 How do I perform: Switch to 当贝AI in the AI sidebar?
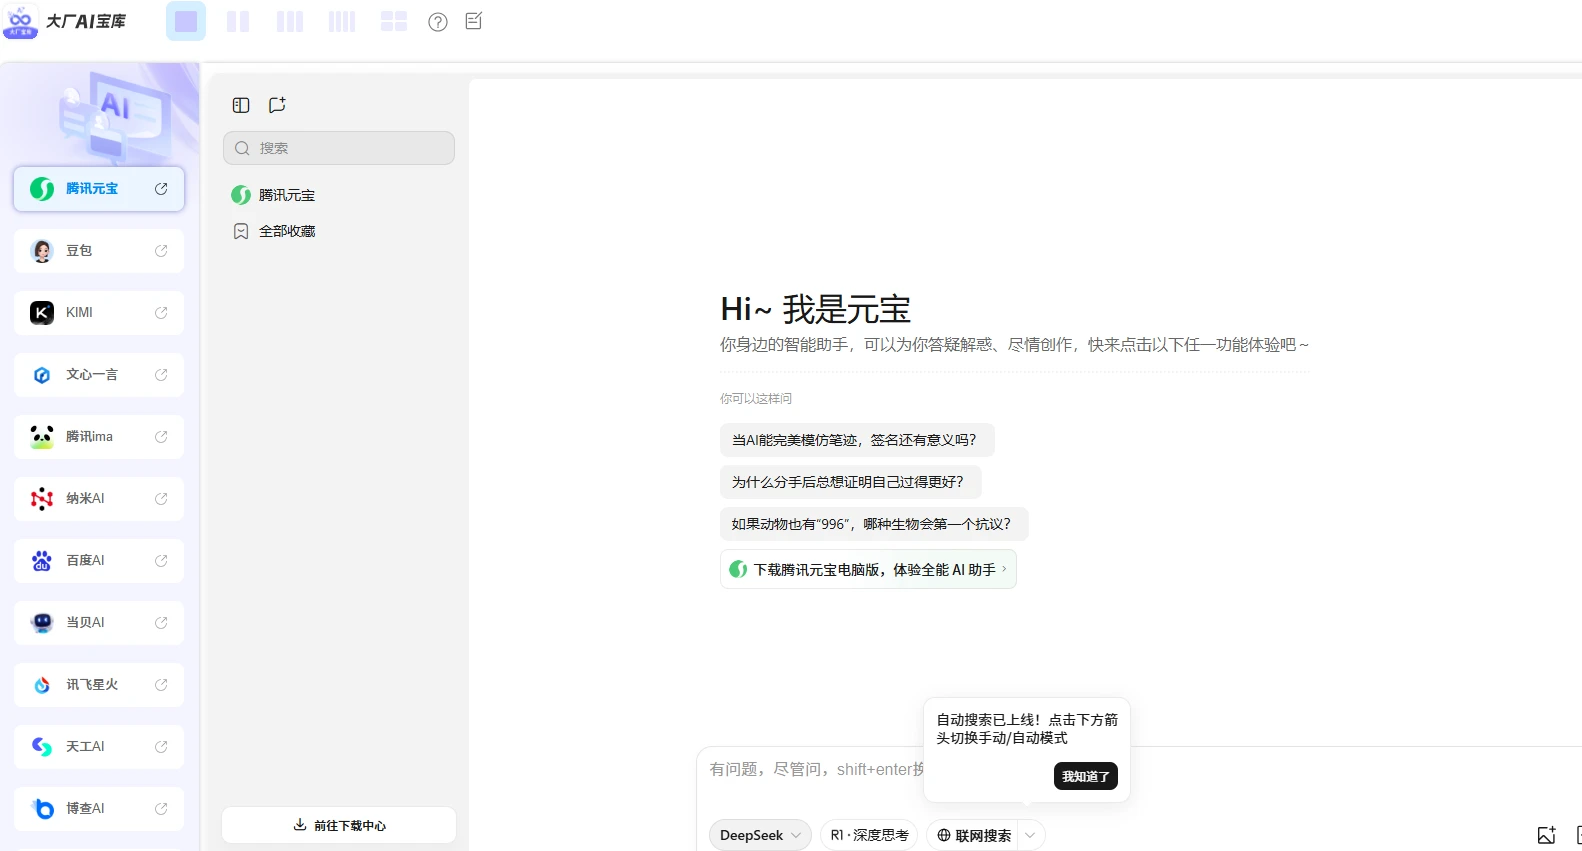(99, 623)
